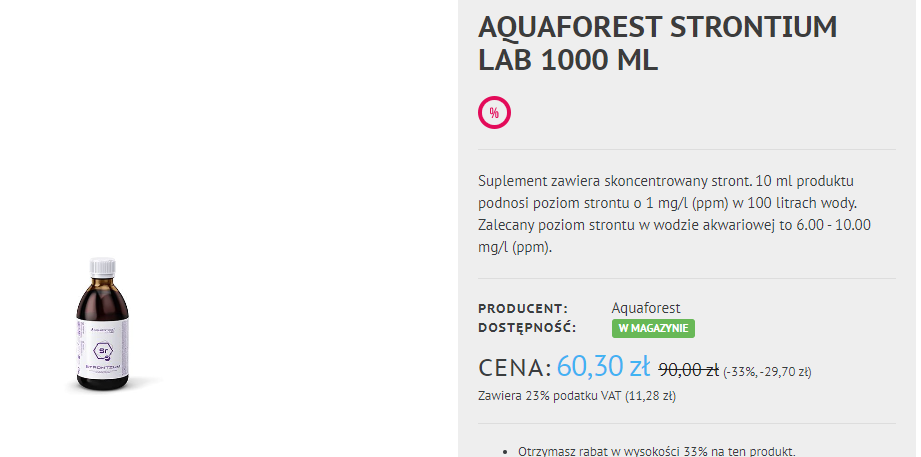
Task: Click the PRODUCENT label
Action: click(x=523, y=308)
